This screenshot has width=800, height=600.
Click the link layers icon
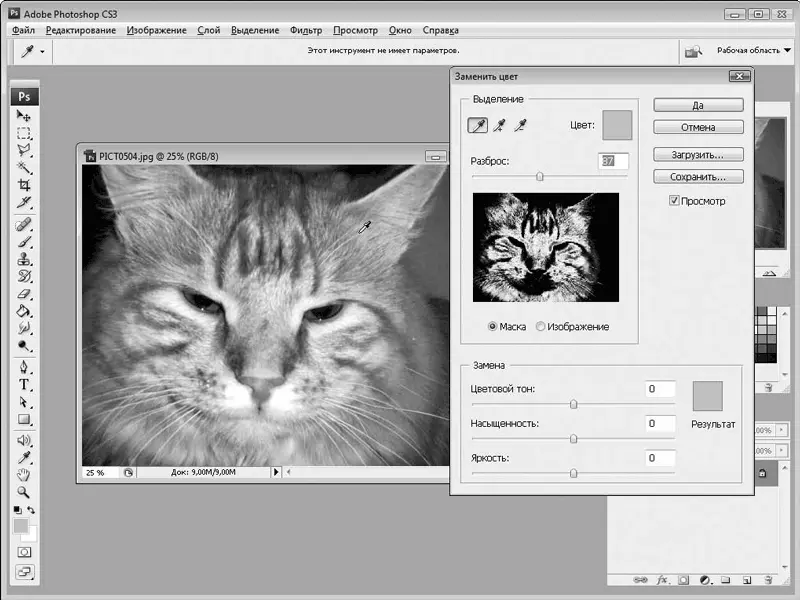(640, 580)
